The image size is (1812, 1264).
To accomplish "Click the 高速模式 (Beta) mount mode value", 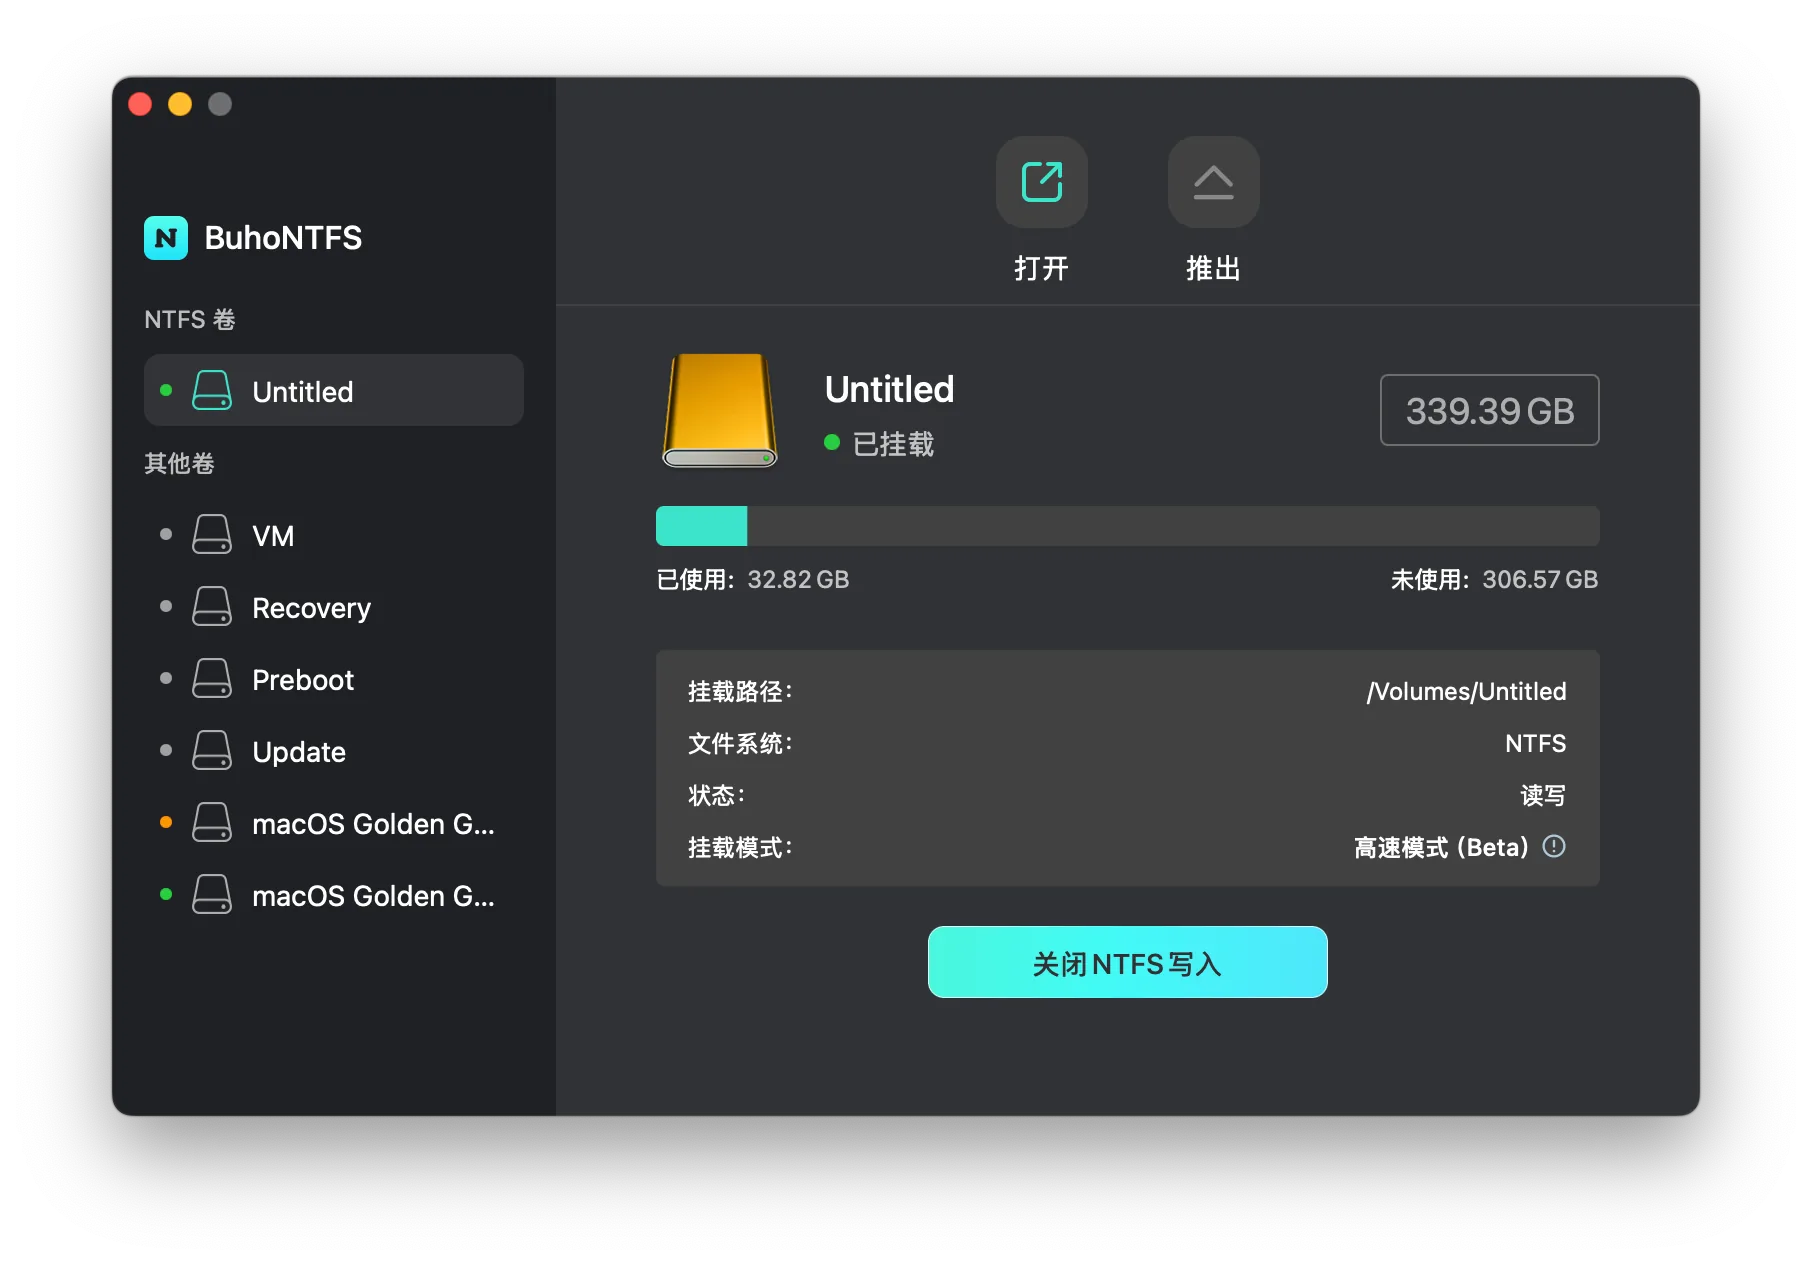I will [x=1441, y=847].
